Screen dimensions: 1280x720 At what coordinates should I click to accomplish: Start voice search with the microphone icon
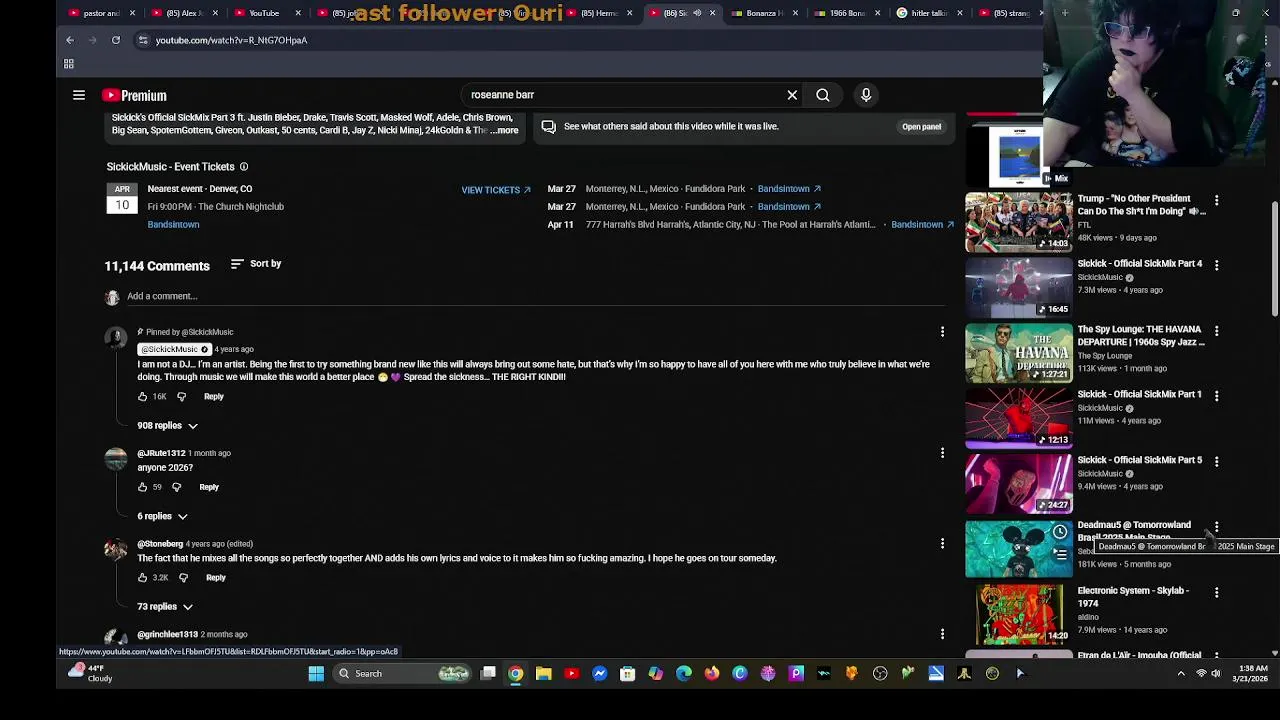866,95
